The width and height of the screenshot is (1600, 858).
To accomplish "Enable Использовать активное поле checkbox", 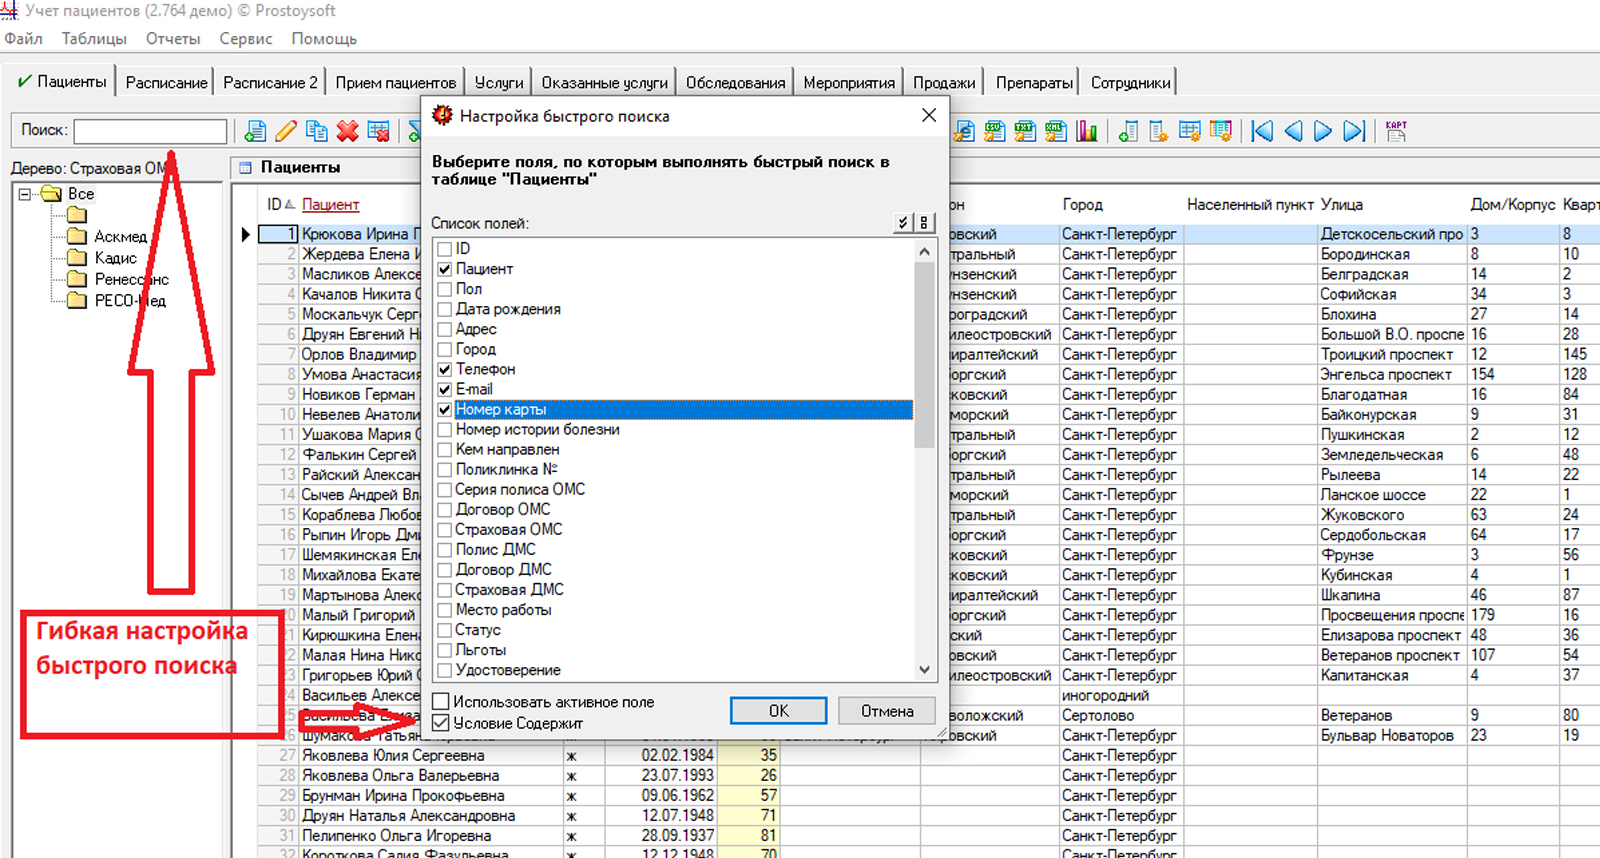I will point(440,702).
